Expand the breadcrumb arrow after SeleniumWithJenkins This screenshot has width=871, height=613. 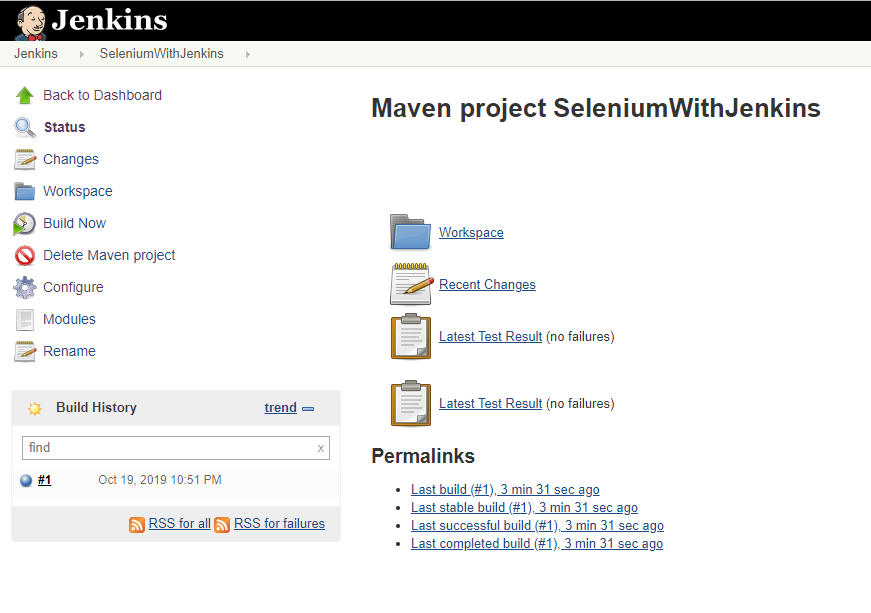[248, 54]
